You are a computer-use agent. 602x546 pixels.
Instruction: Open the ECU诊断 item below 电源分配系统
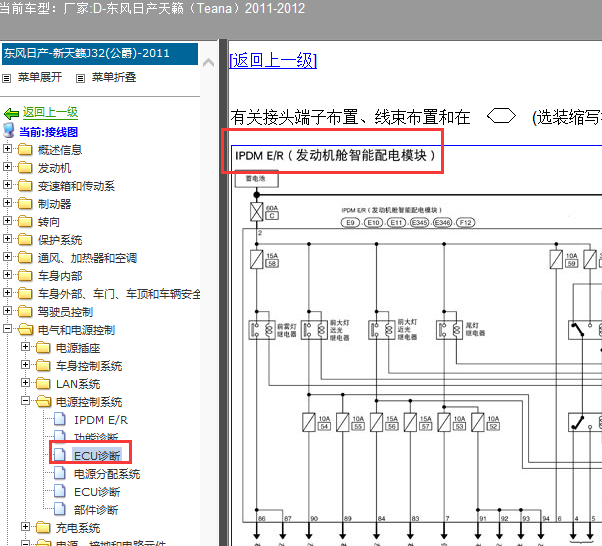coord(97,492)
